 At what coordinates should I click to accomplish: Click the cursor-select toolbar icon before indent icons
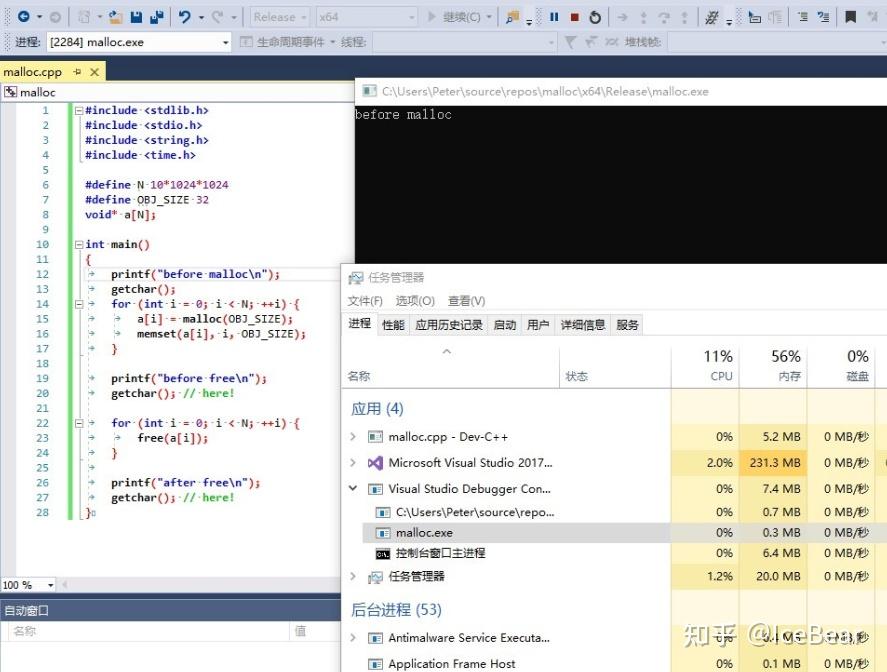click(754, 17)
